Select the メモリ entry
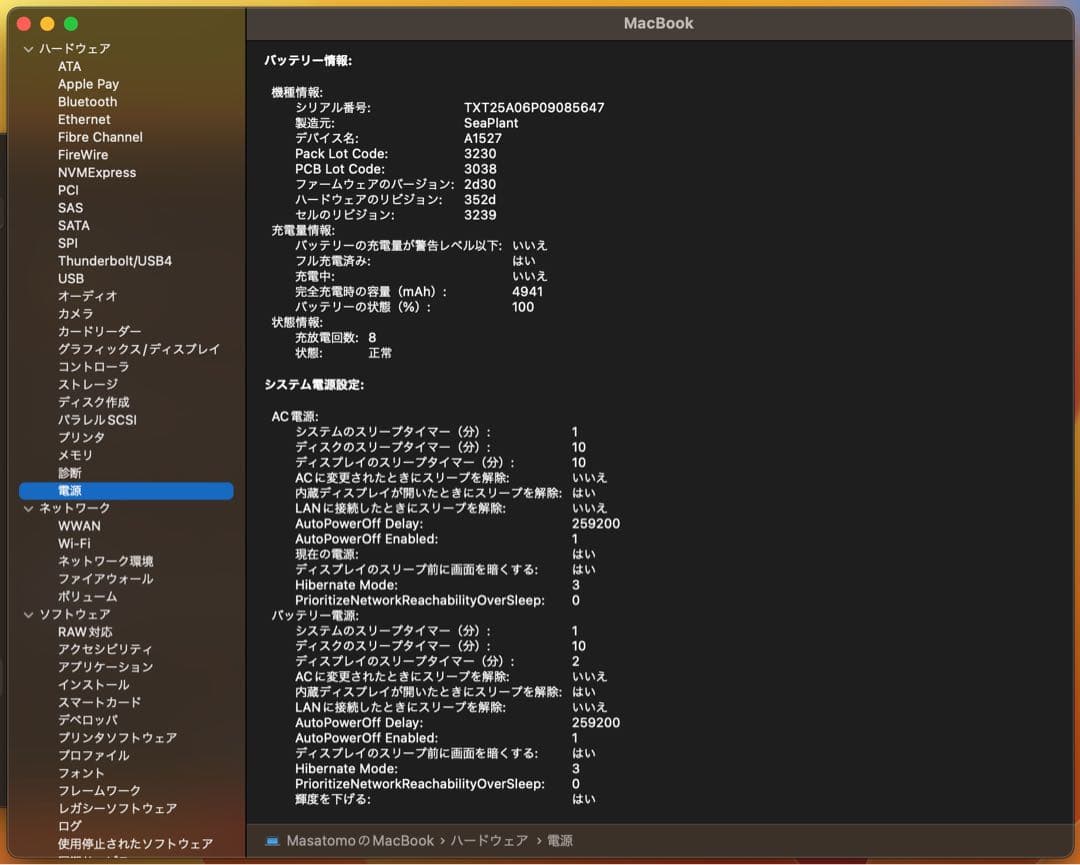 [75, 455]
